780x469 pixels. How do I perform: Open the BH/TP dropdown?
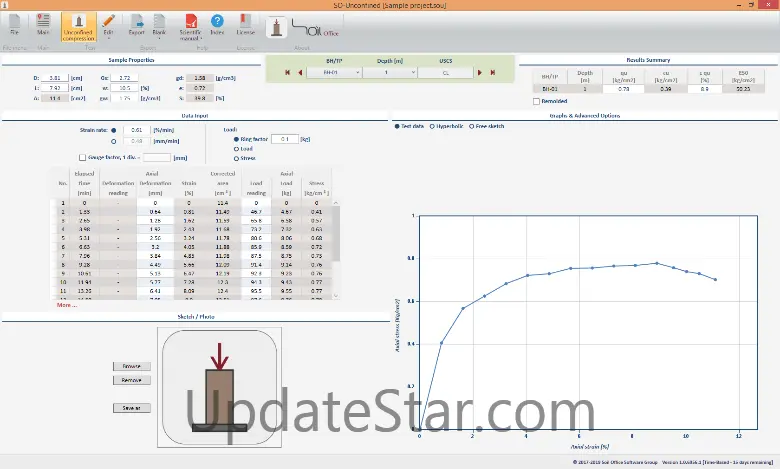(x=334, y=73)
